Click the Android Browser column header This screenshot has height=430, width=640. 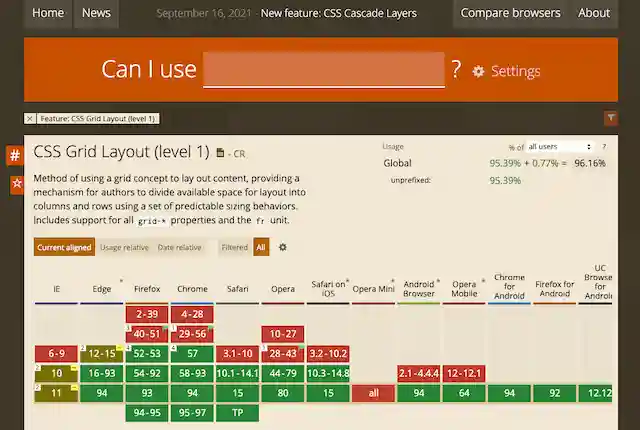click(x=419, y=288)
